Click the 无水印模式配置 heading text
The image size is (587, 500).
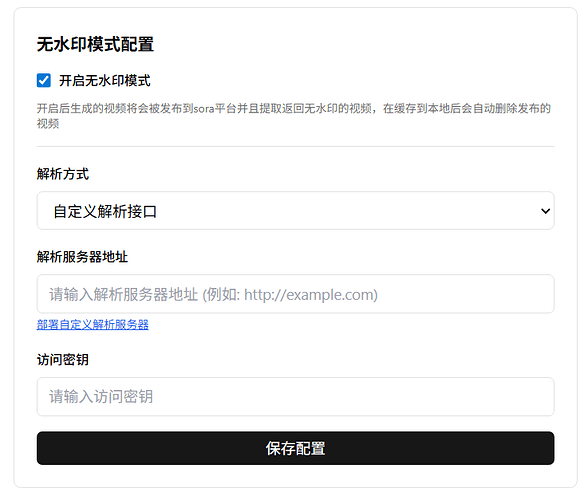pos(95,45)
